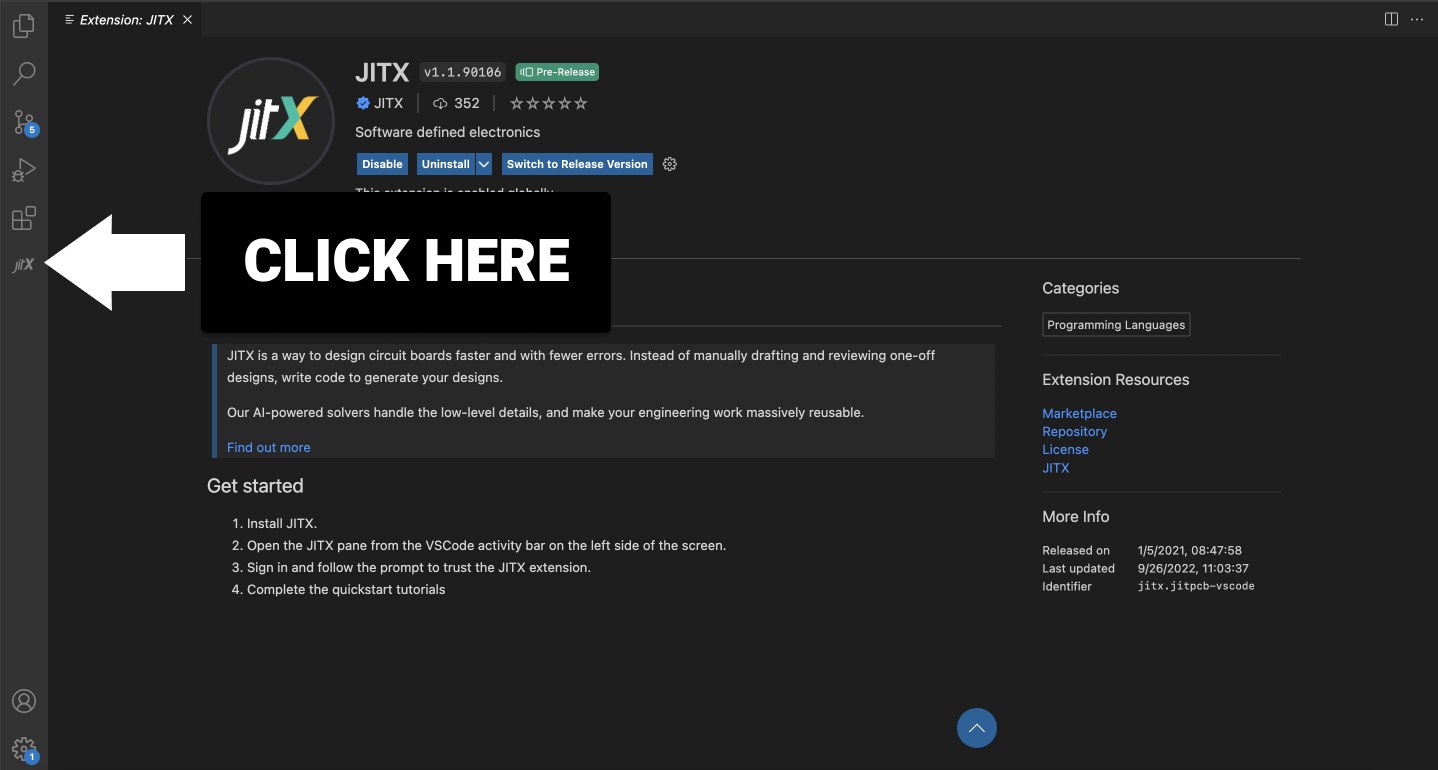Open the JITX resource link
Viewport: 1438px width, 770px height.
tap(1055, 467)
